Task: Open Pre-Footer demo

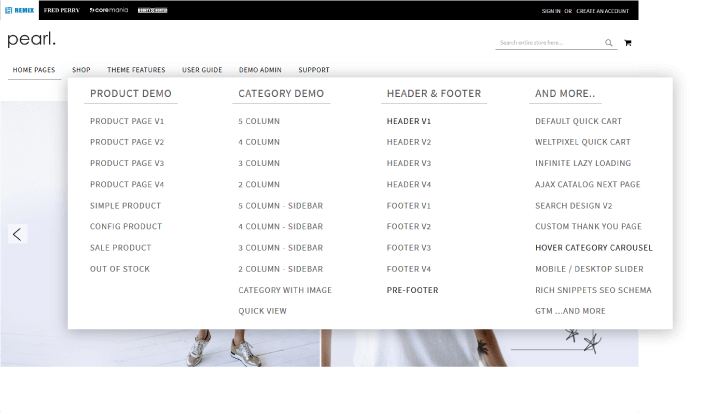Action: (x=412, y=290)
